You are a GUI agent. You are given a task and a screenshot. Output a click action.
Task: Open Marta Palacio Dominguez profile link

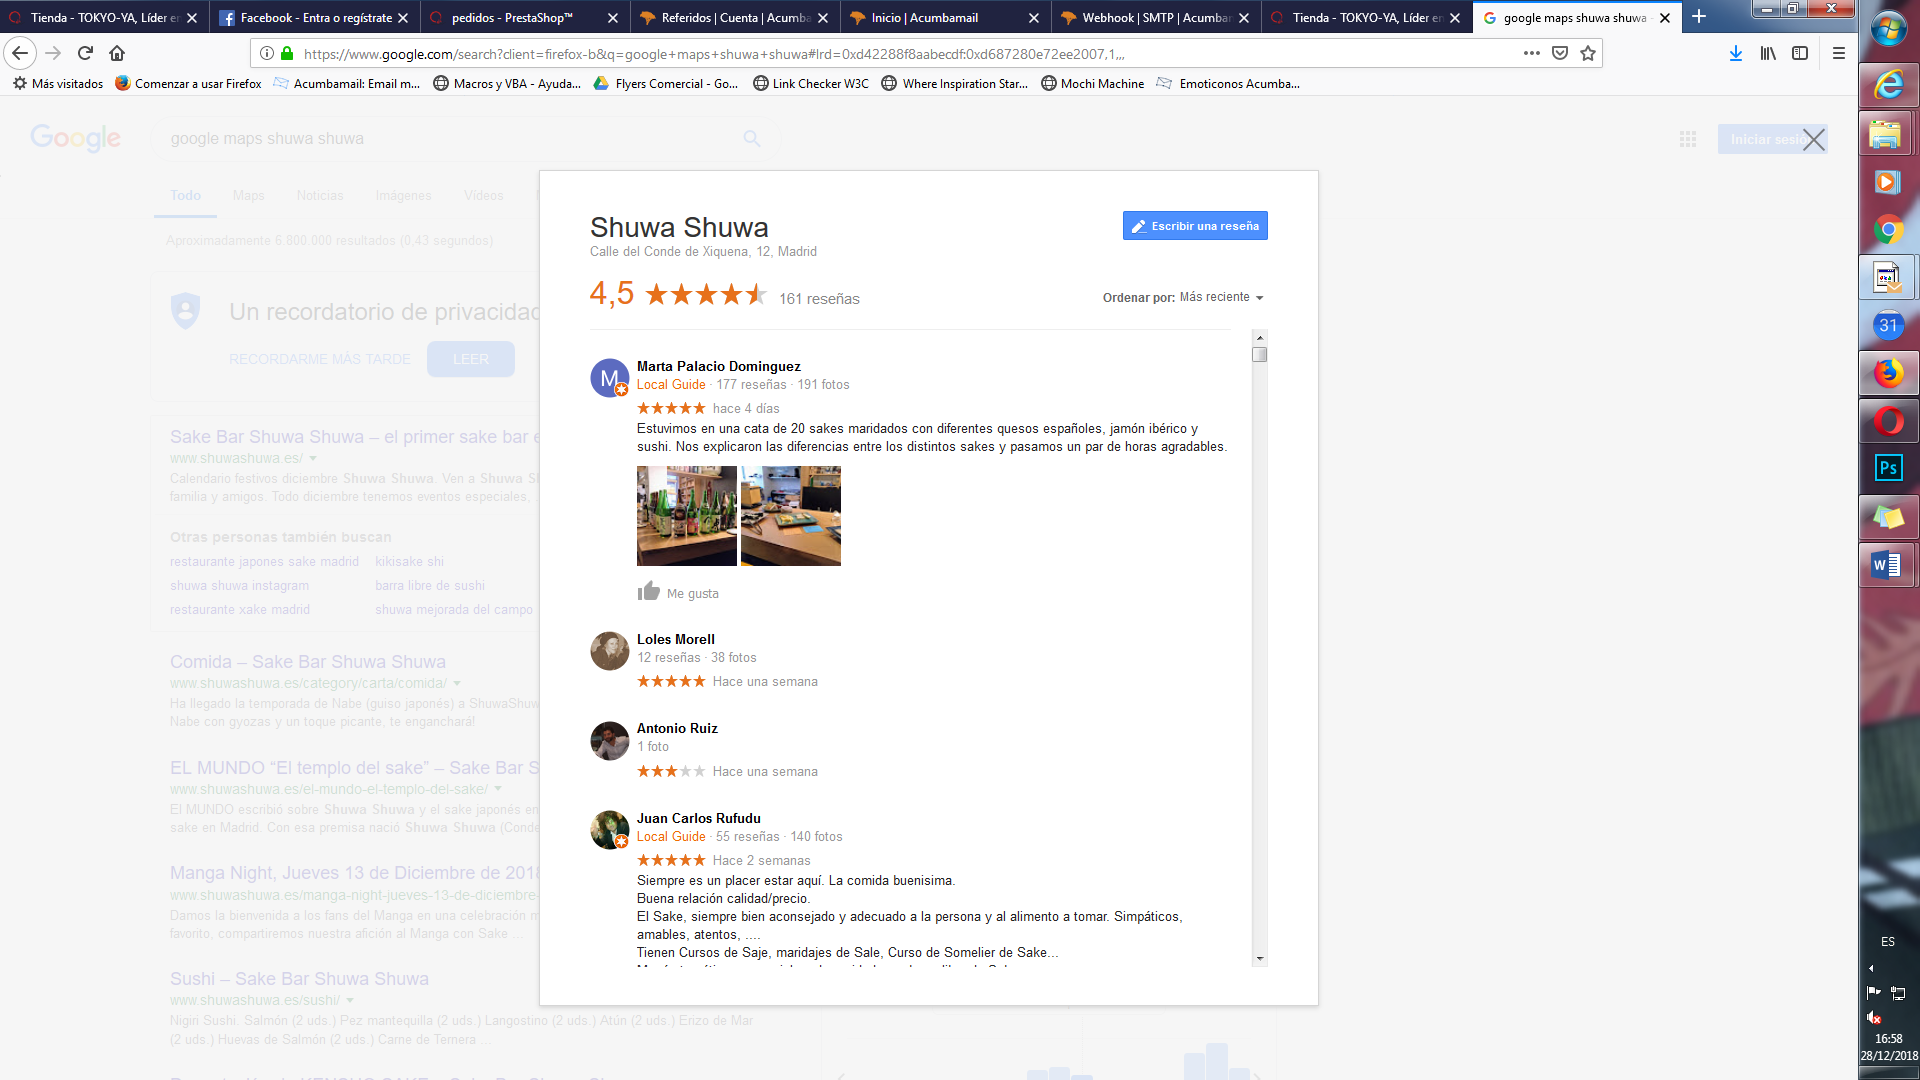point(718,366)
